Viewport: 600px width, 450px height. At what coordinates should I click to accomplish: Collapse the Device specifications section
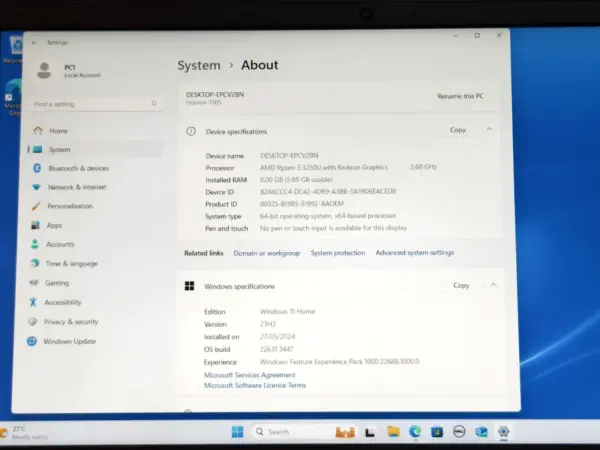[489, 129]
